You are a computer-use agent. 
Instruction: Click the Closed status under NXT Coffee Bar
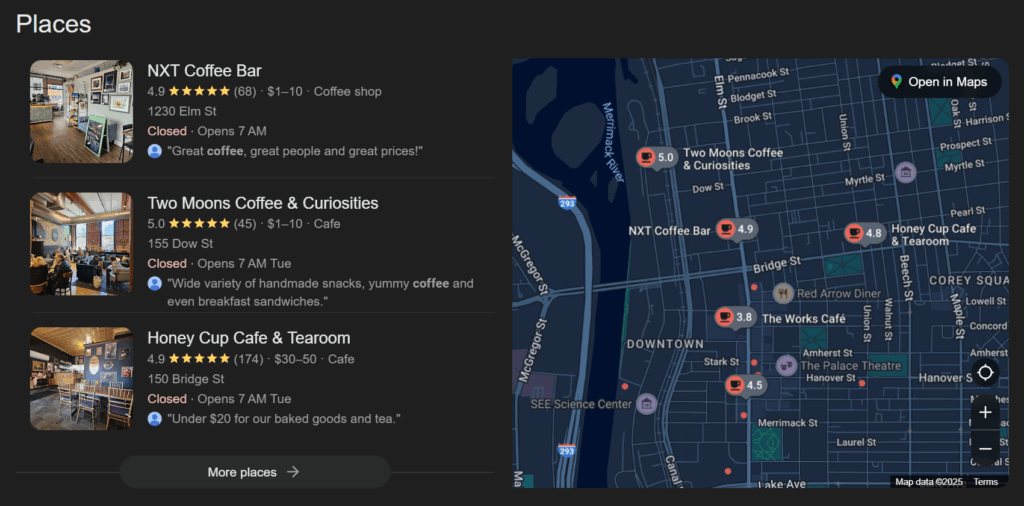point(167,131)
